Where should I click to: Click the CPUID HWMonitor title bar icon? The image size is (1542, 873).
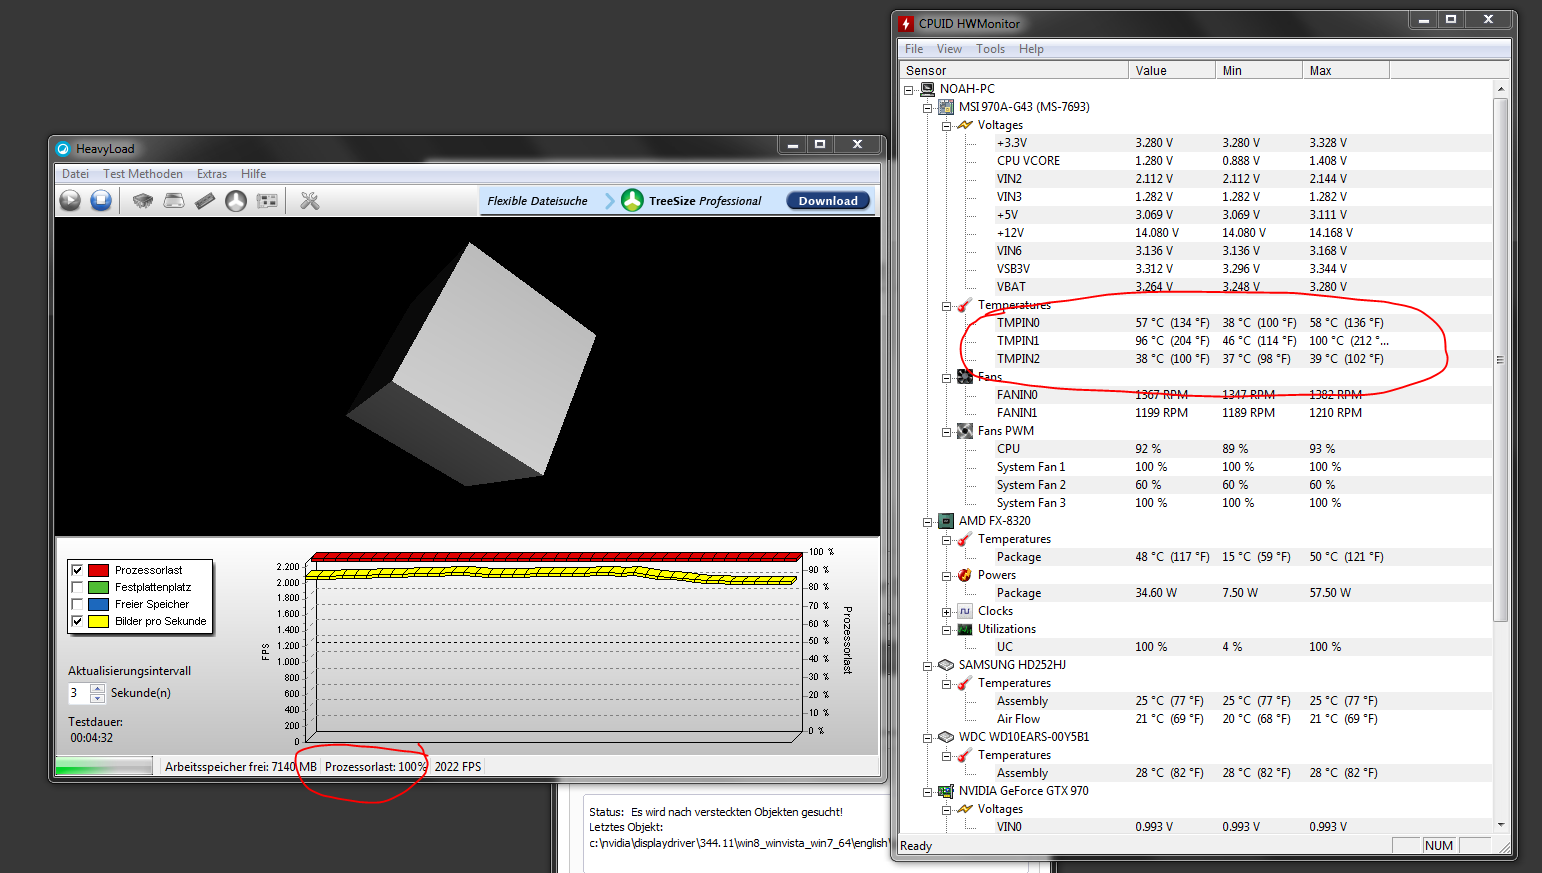pos(906,23)
